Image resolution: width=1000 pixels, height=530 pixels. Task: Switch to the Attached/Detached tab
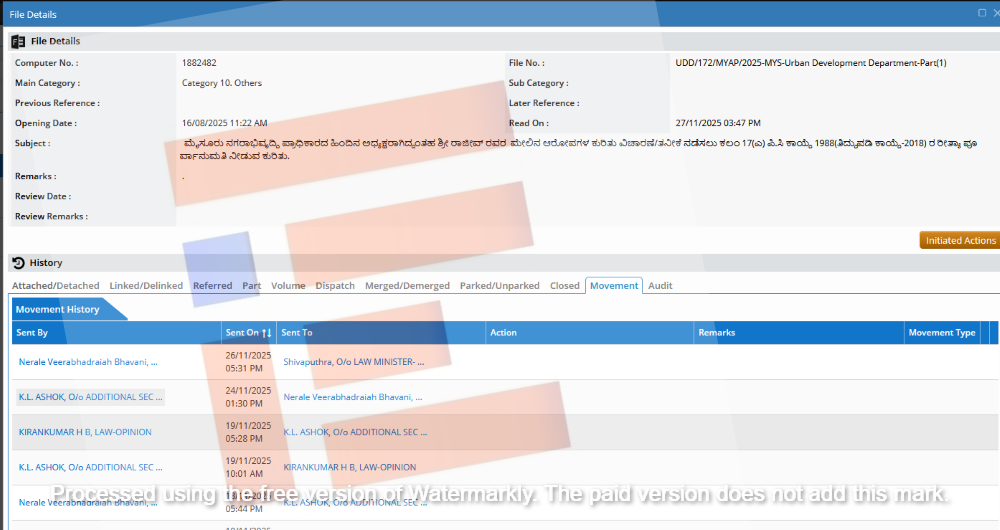pos(55,286)
